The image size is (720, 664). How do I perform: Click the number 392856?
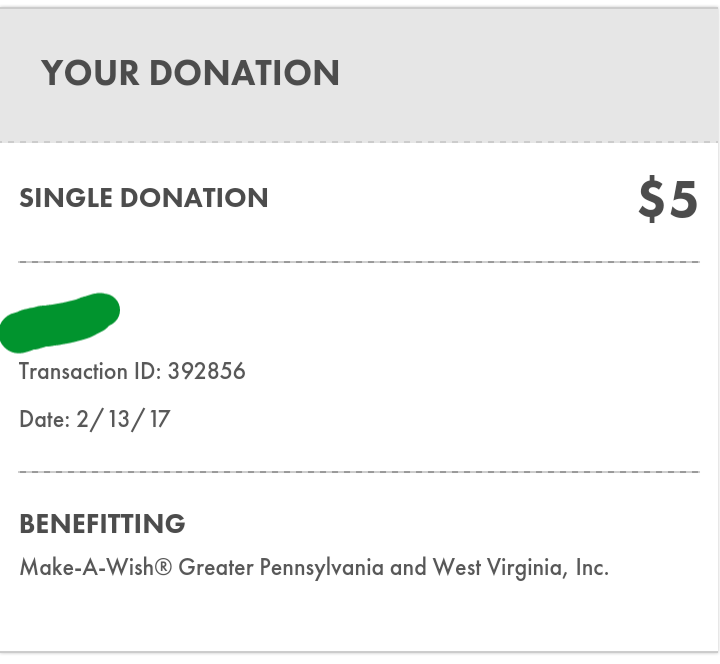pos(207,371)
